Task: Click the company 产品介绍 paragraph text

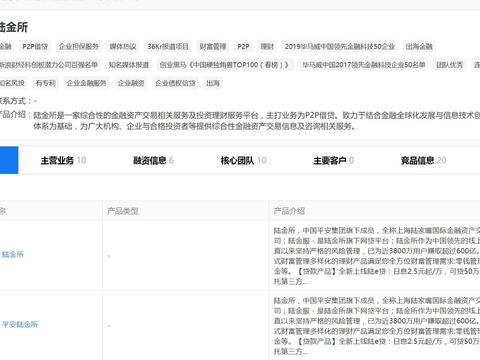Action: [257, 121]
